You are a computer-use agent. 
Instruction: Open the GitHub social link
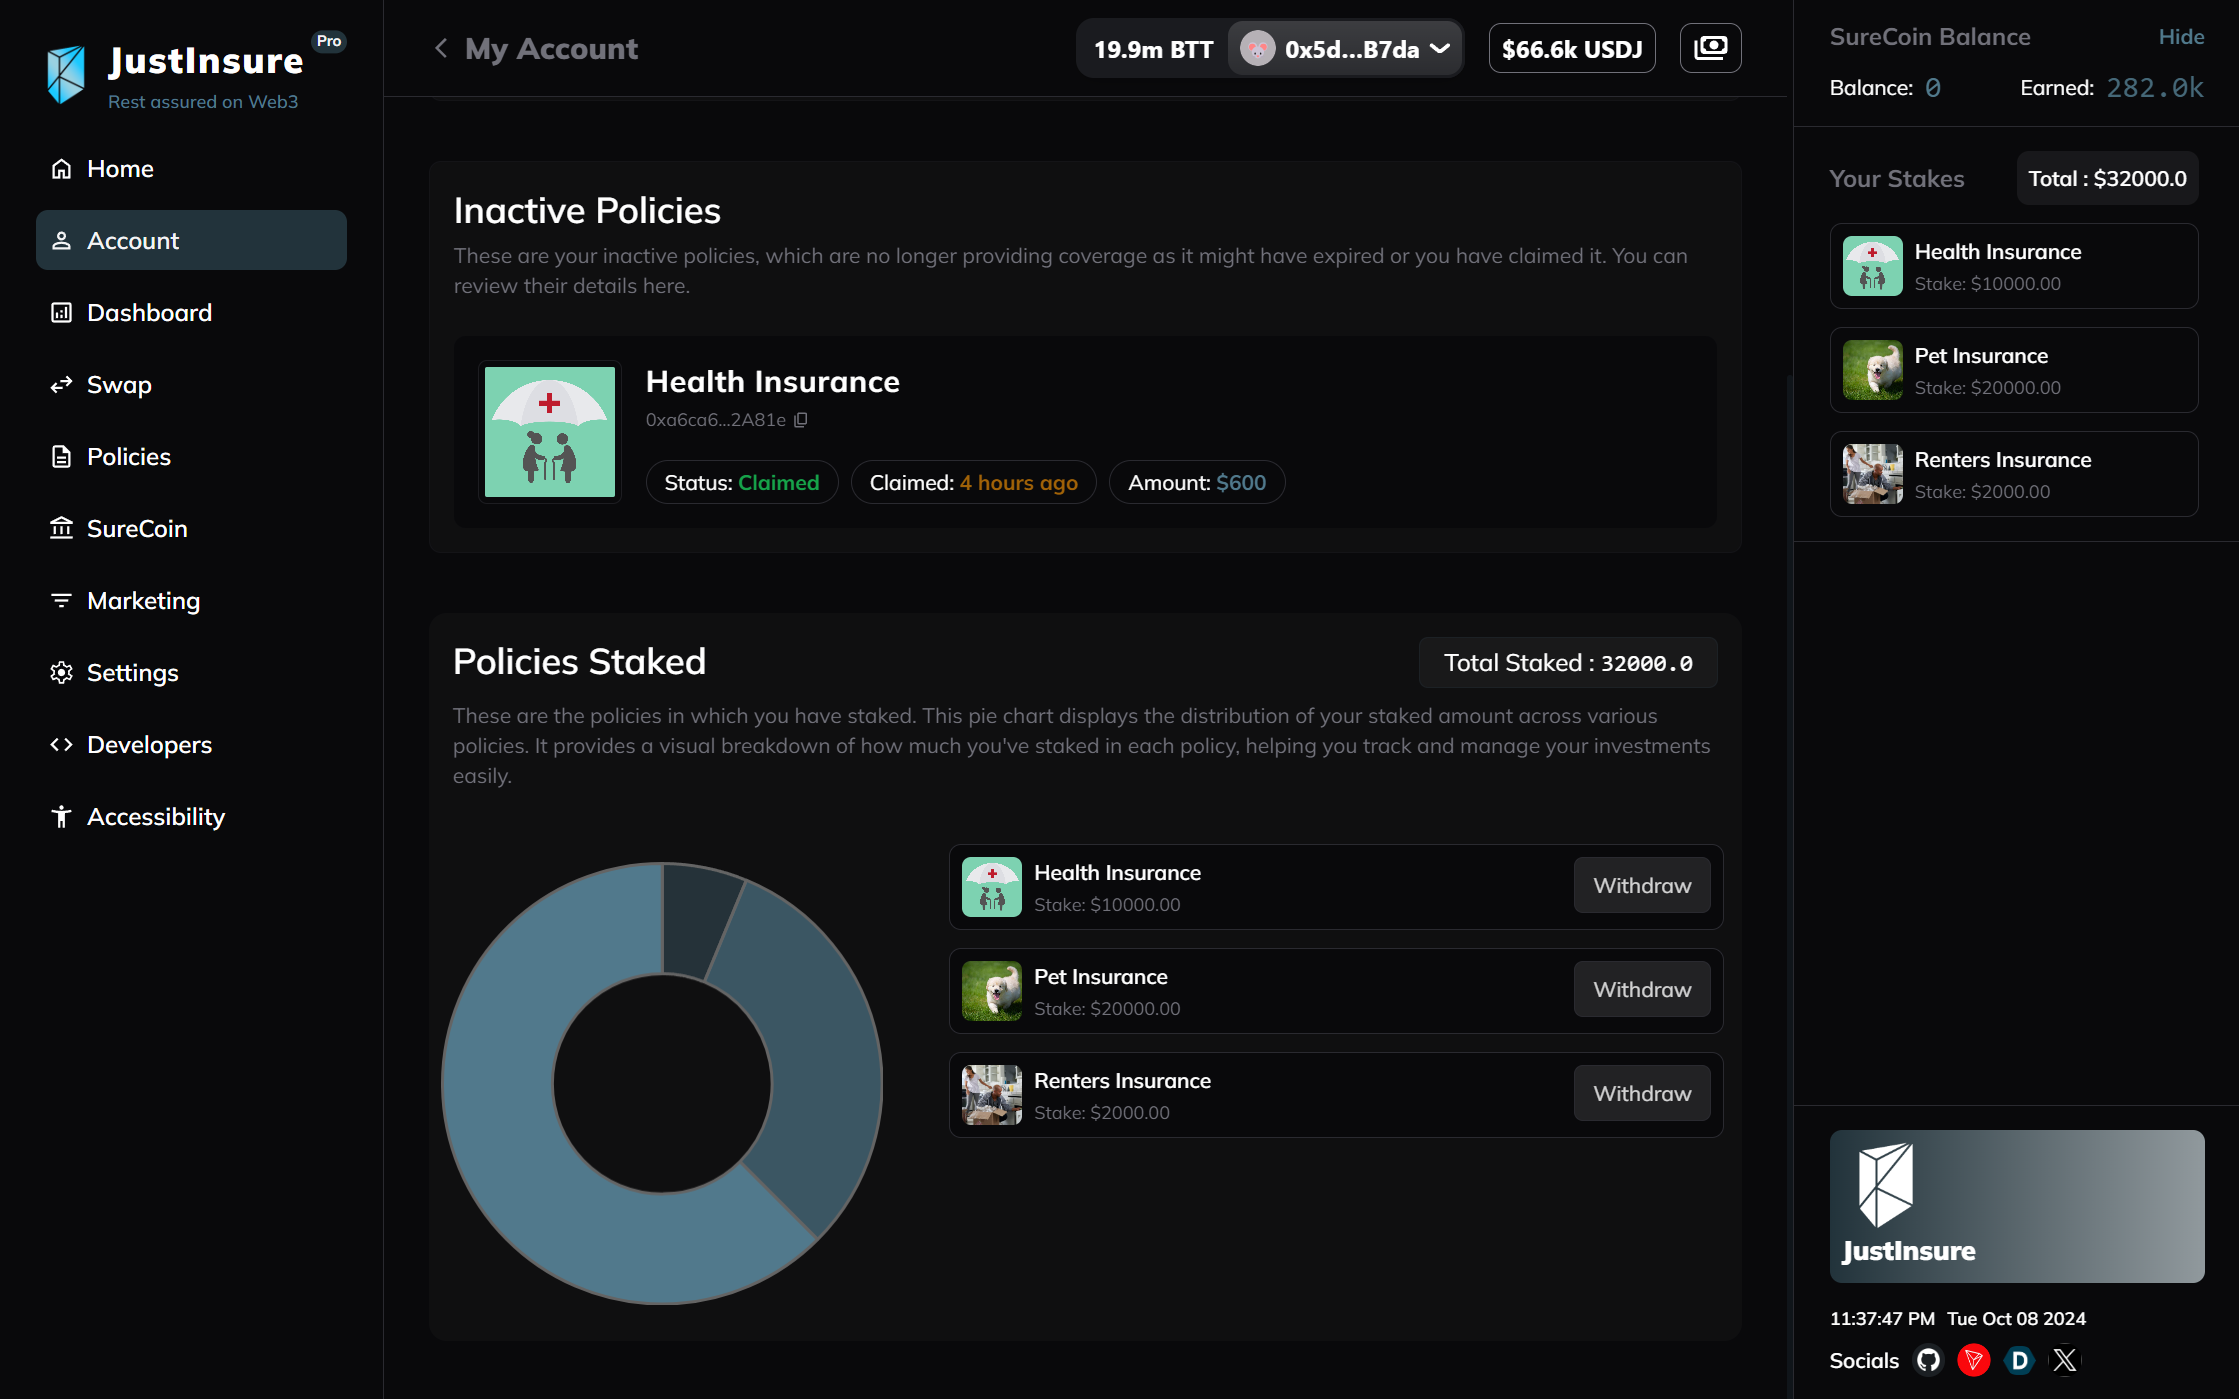[x=1928, y=1360]
